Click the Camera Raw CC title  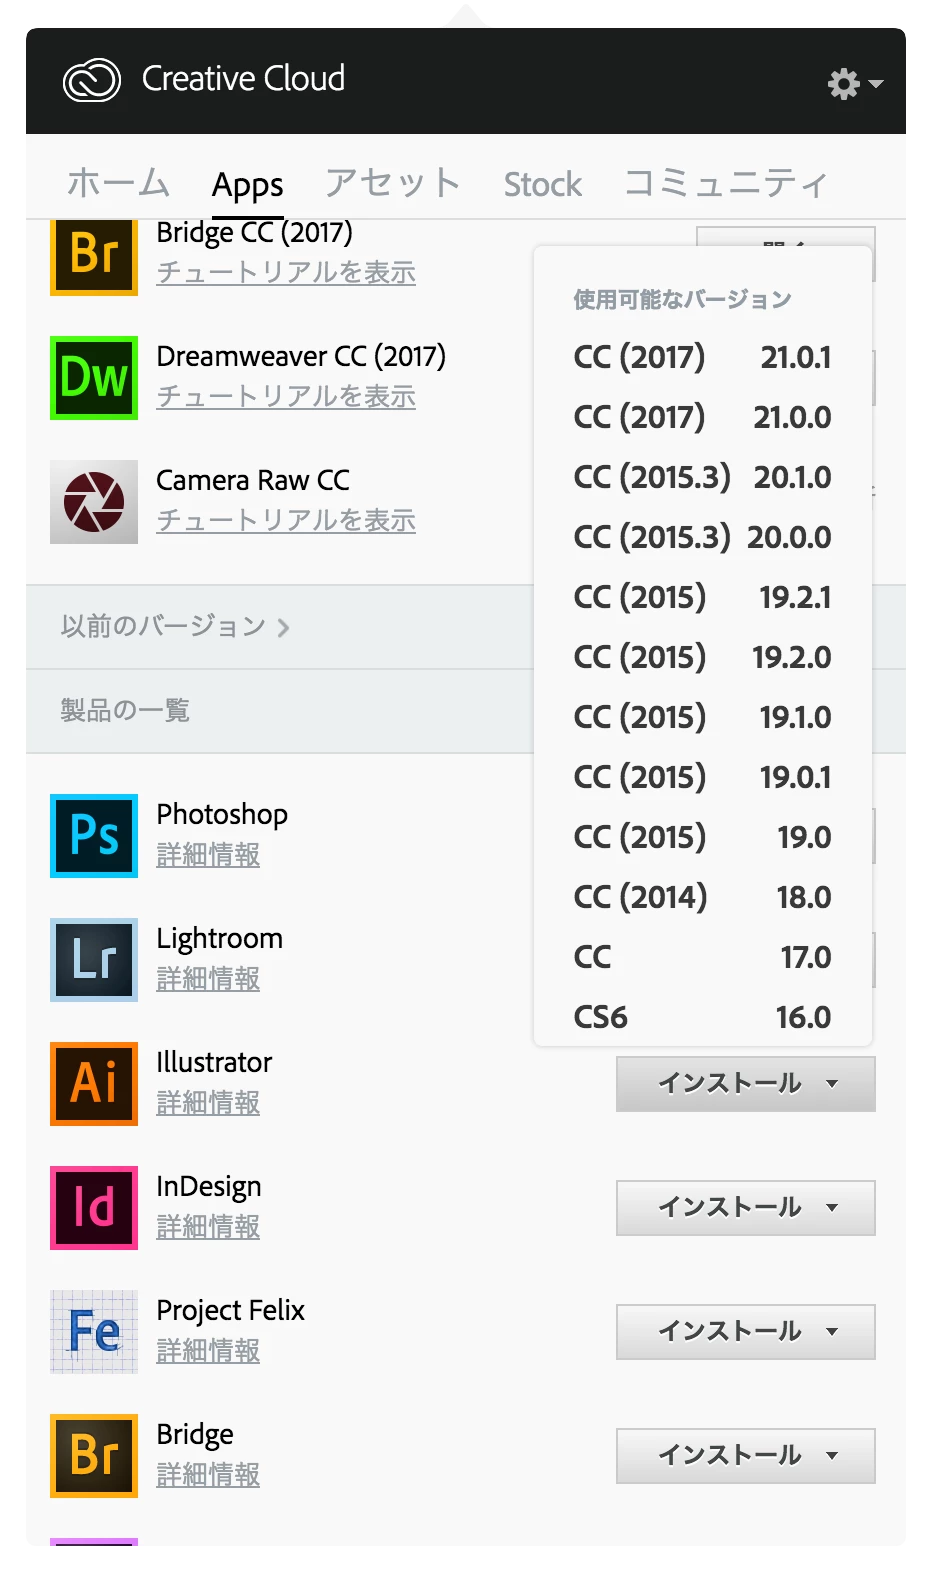253,481
